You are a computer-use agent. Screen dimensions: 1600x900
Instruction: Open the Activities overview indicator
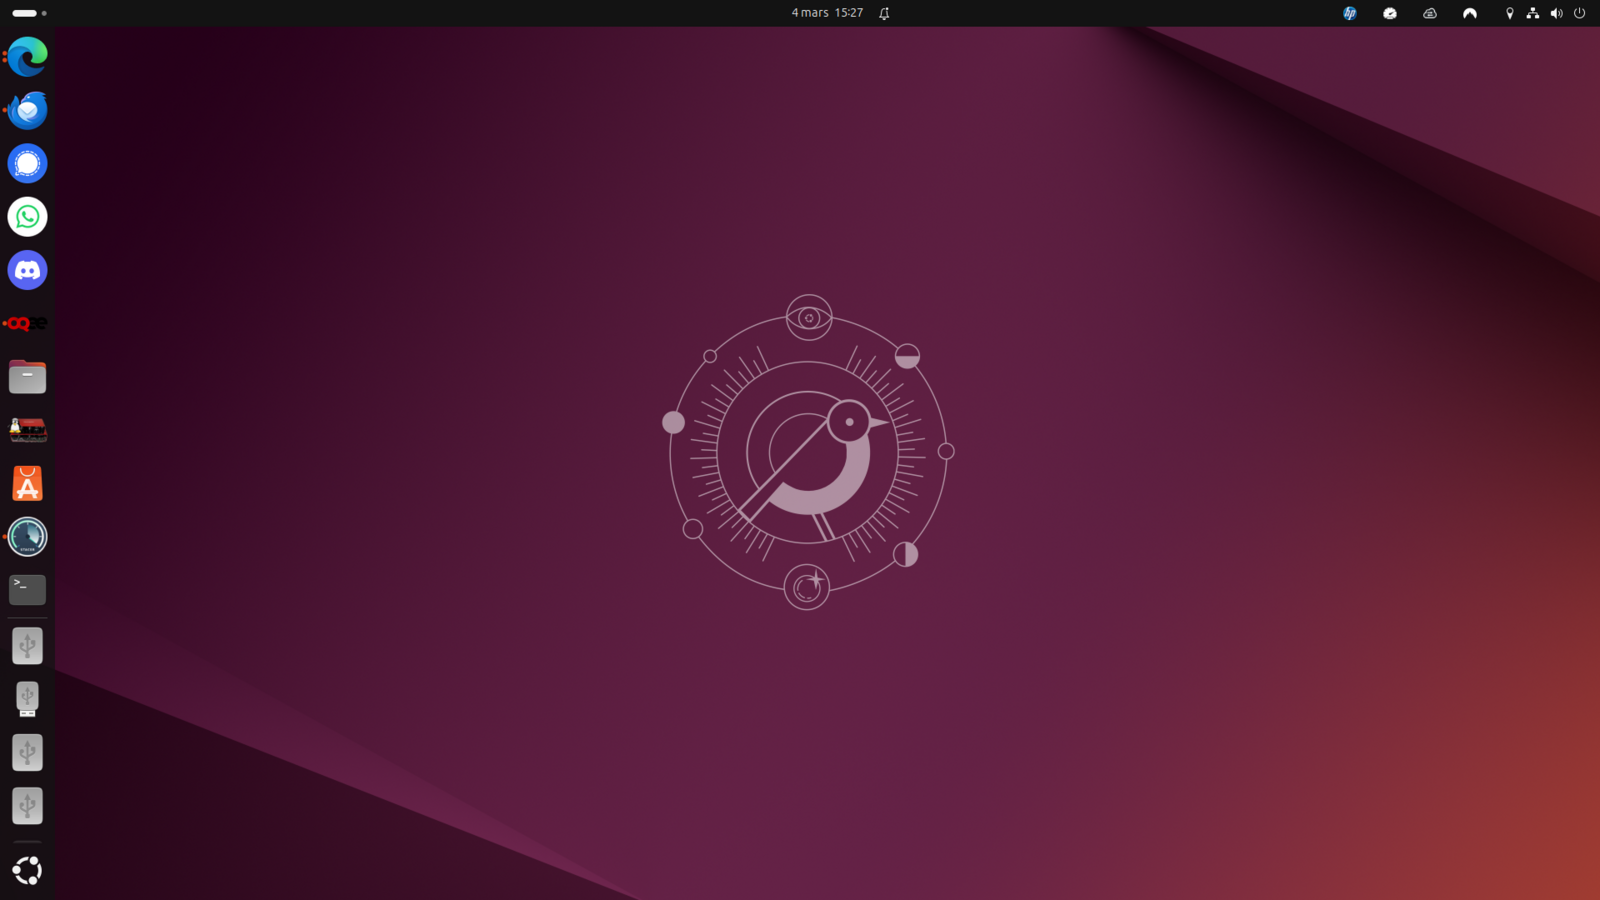pyautogui.click(x=29, y=13)
